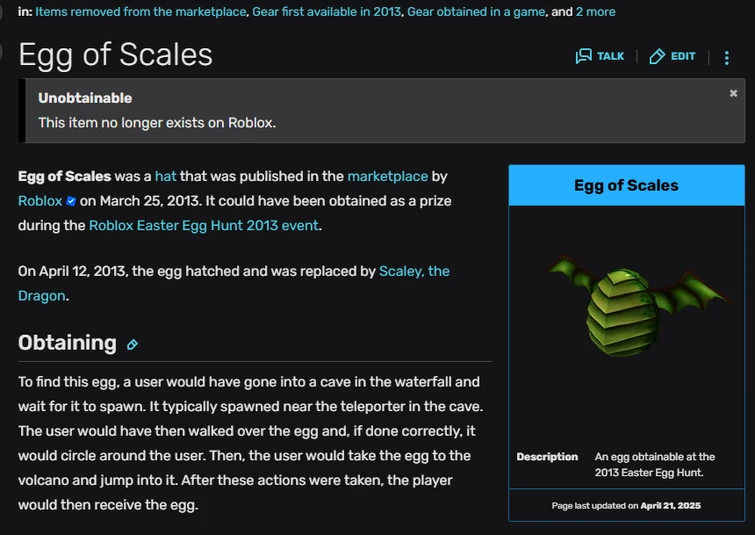Open the marketplace link
This screenshot has height=535, width=755.
[x=387, y=176]
